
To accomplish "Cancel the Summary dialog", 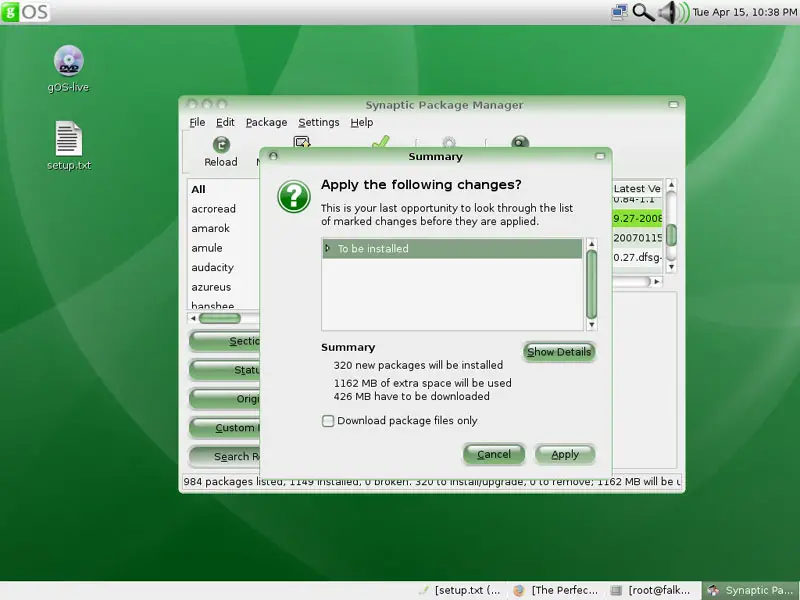I will coord(494,455).
